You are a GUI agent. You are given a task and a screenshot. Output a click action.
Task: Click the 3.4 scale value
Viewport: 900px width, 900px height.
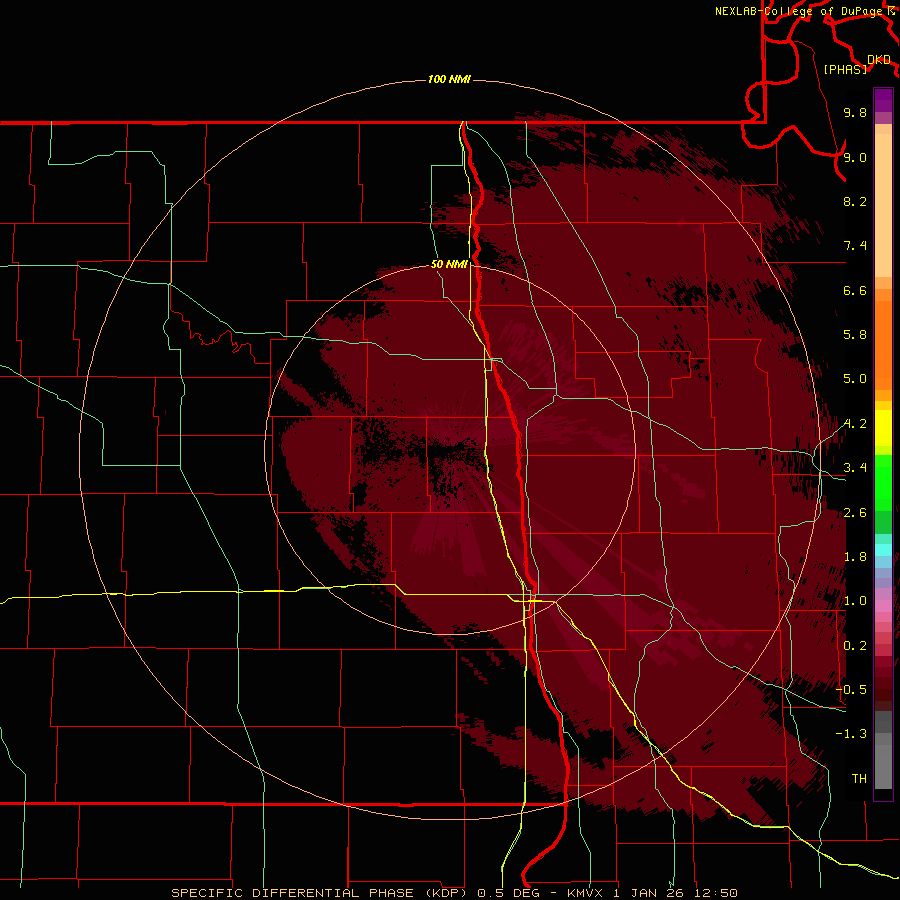(x=855, y=468)
